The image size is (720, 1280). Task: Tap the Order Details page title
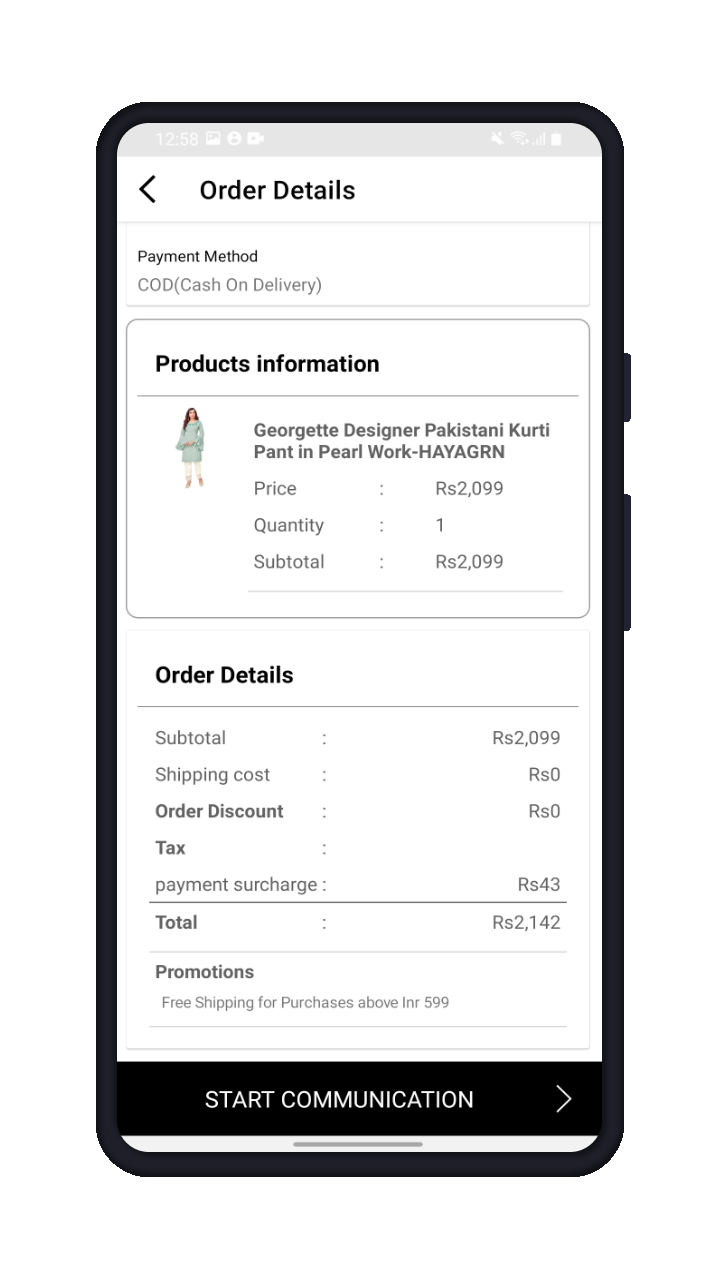[278, 190]
